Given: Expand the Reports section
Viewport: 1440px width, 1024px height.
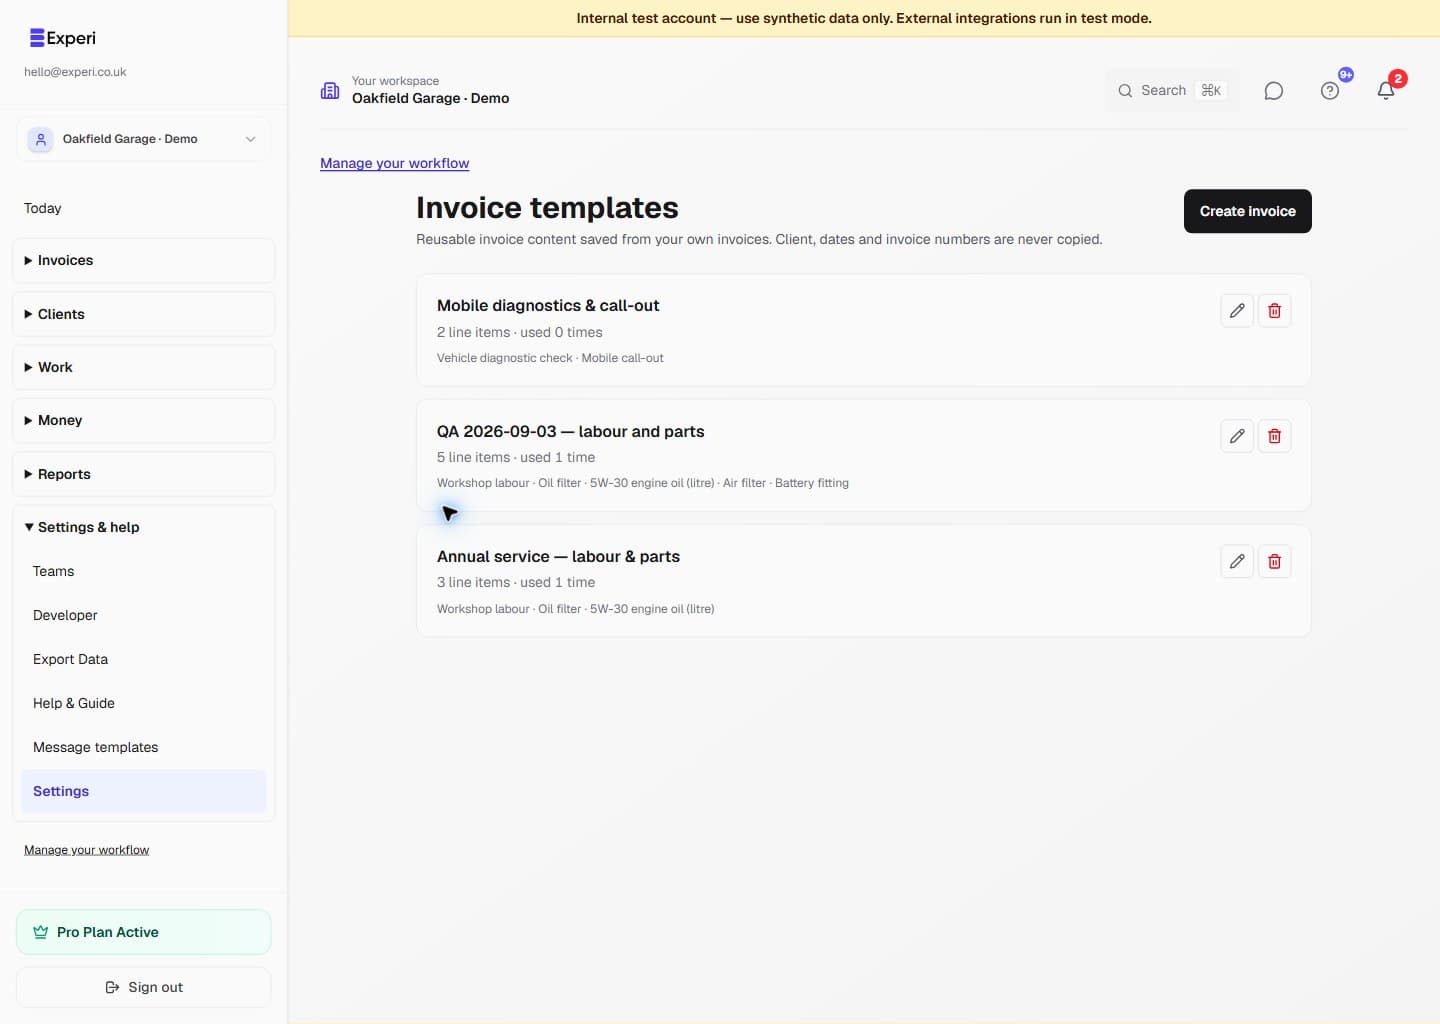Looking at the screenshot, I should point(143,474).
